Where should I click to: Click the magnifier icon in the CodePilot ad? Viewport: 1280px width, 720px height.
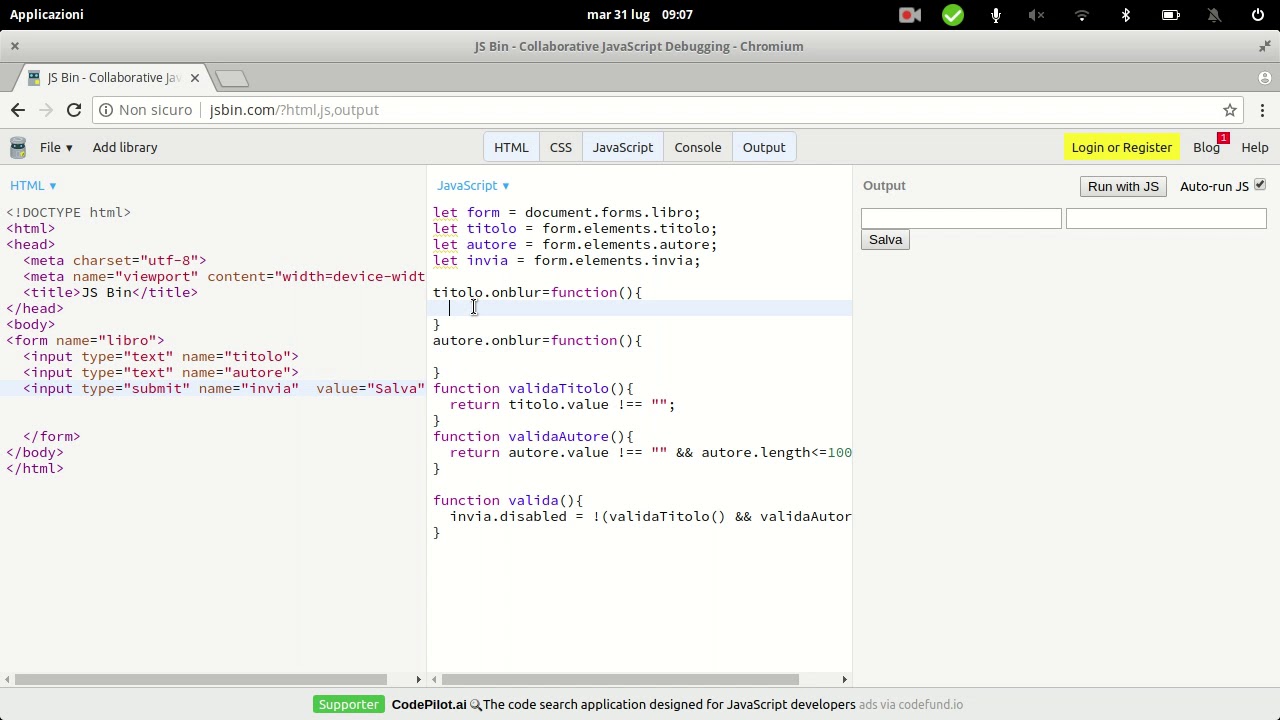[476, 705]
